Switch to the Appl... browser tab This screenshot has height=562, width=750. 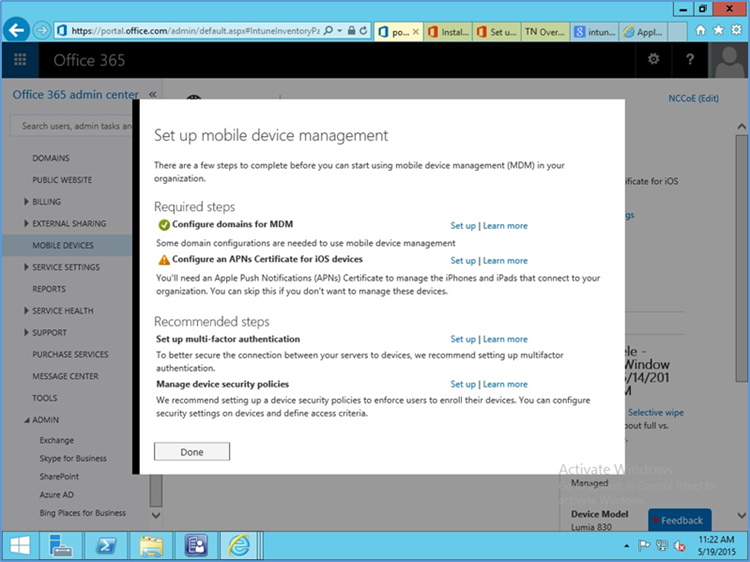click(643, 32)
